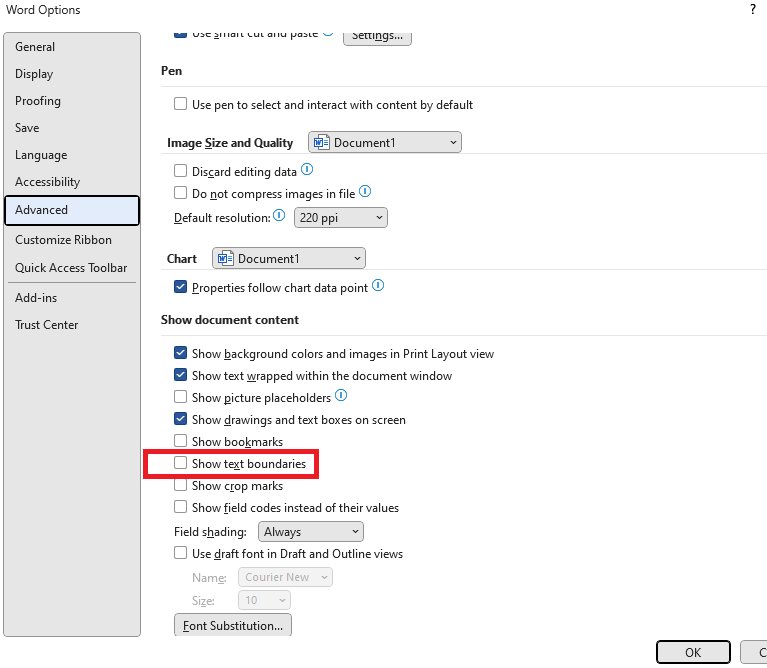
Task: Open Customize Ribbon category
Action: point(72,240)
